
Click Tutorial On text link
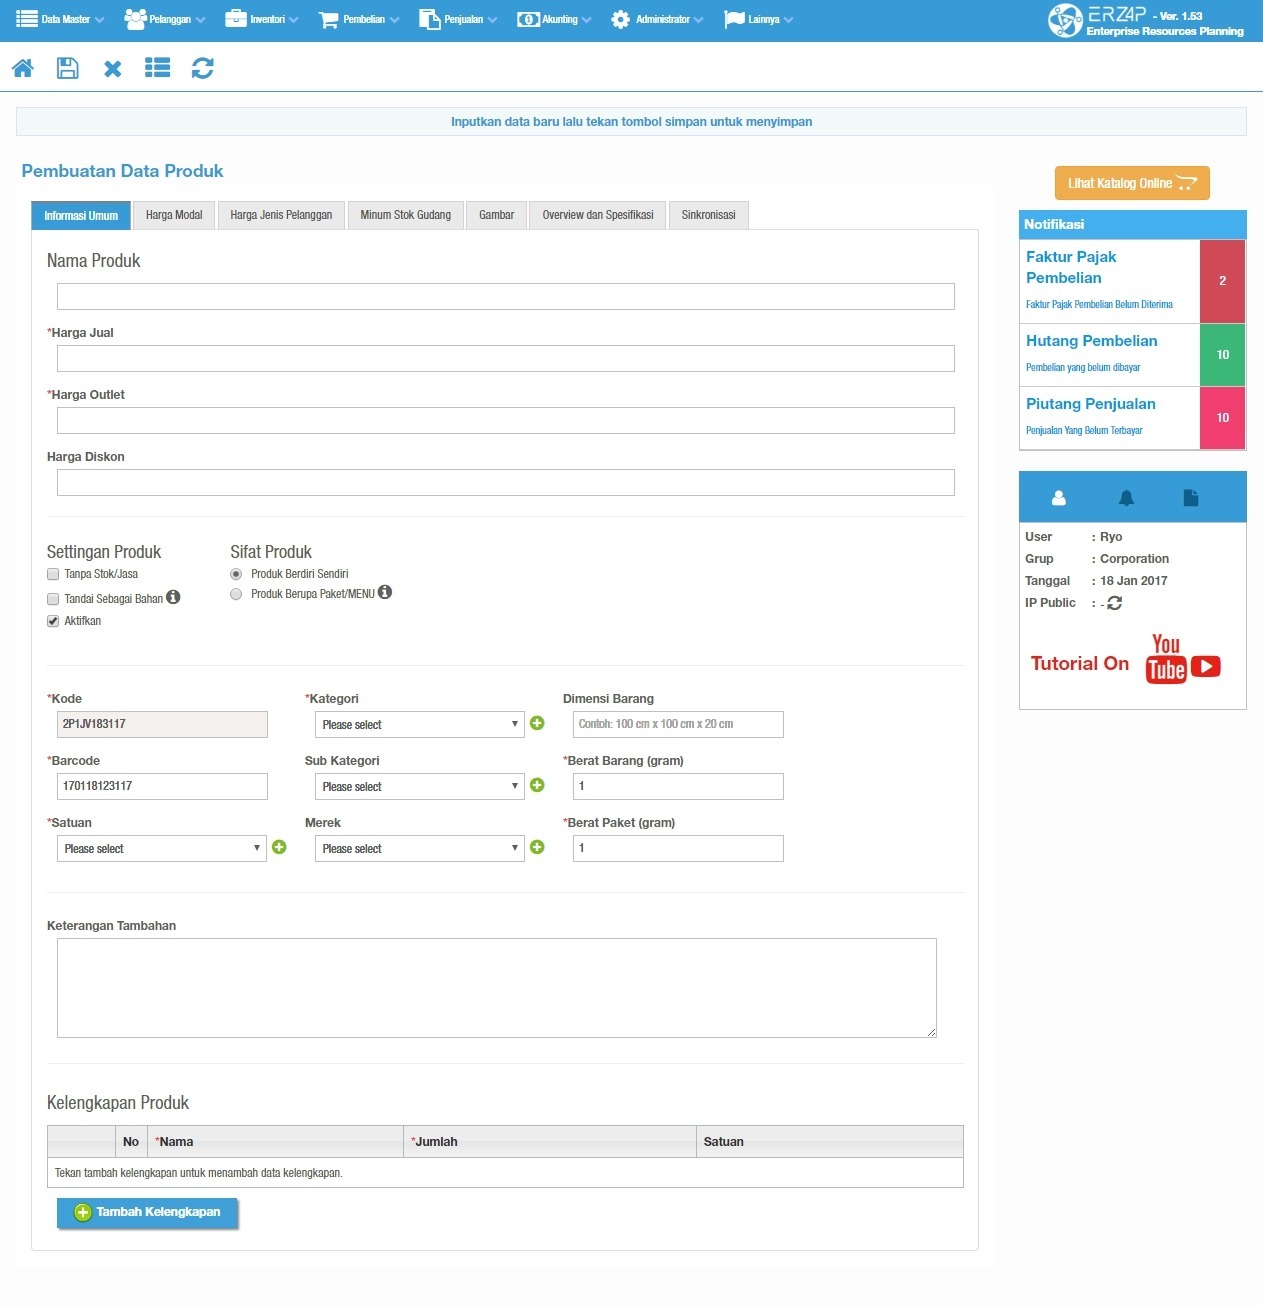(x=1080, y=663)
